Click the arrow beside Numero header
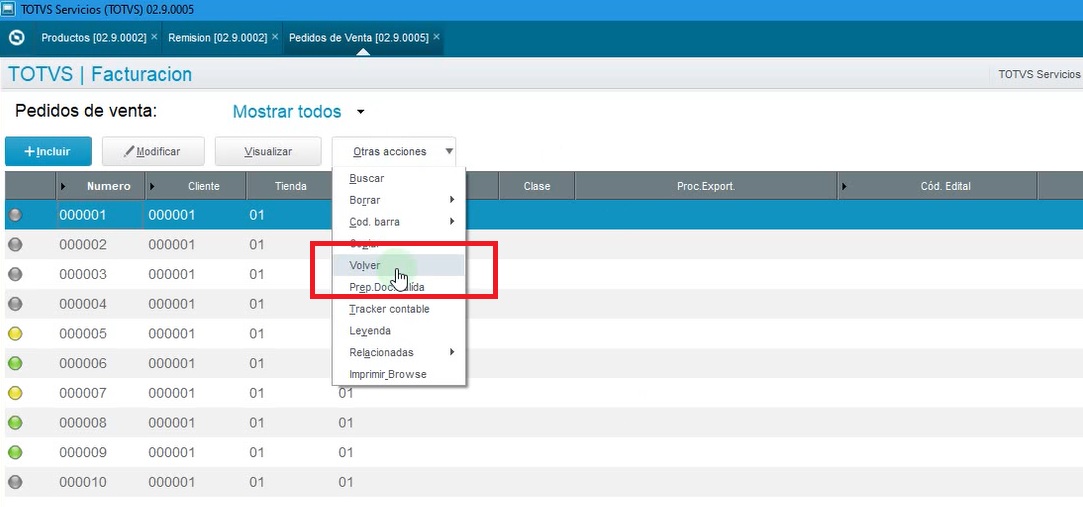 click(x=64, y=186)
